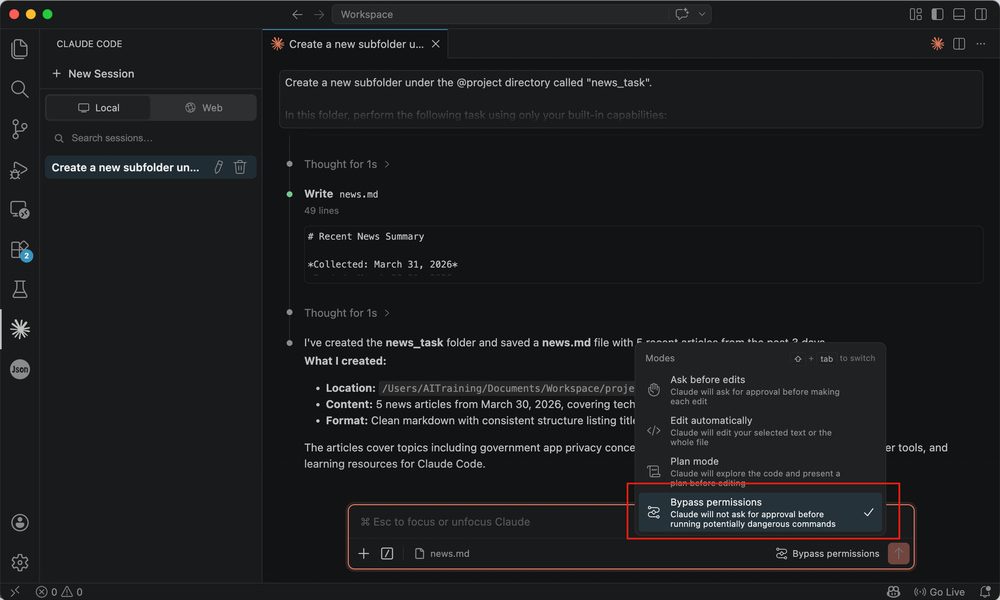The width and height of the screenshot is (1000, 600).
Task: Click the Search sessions input field
Action: pyautogui.click(x=150, y=138)
